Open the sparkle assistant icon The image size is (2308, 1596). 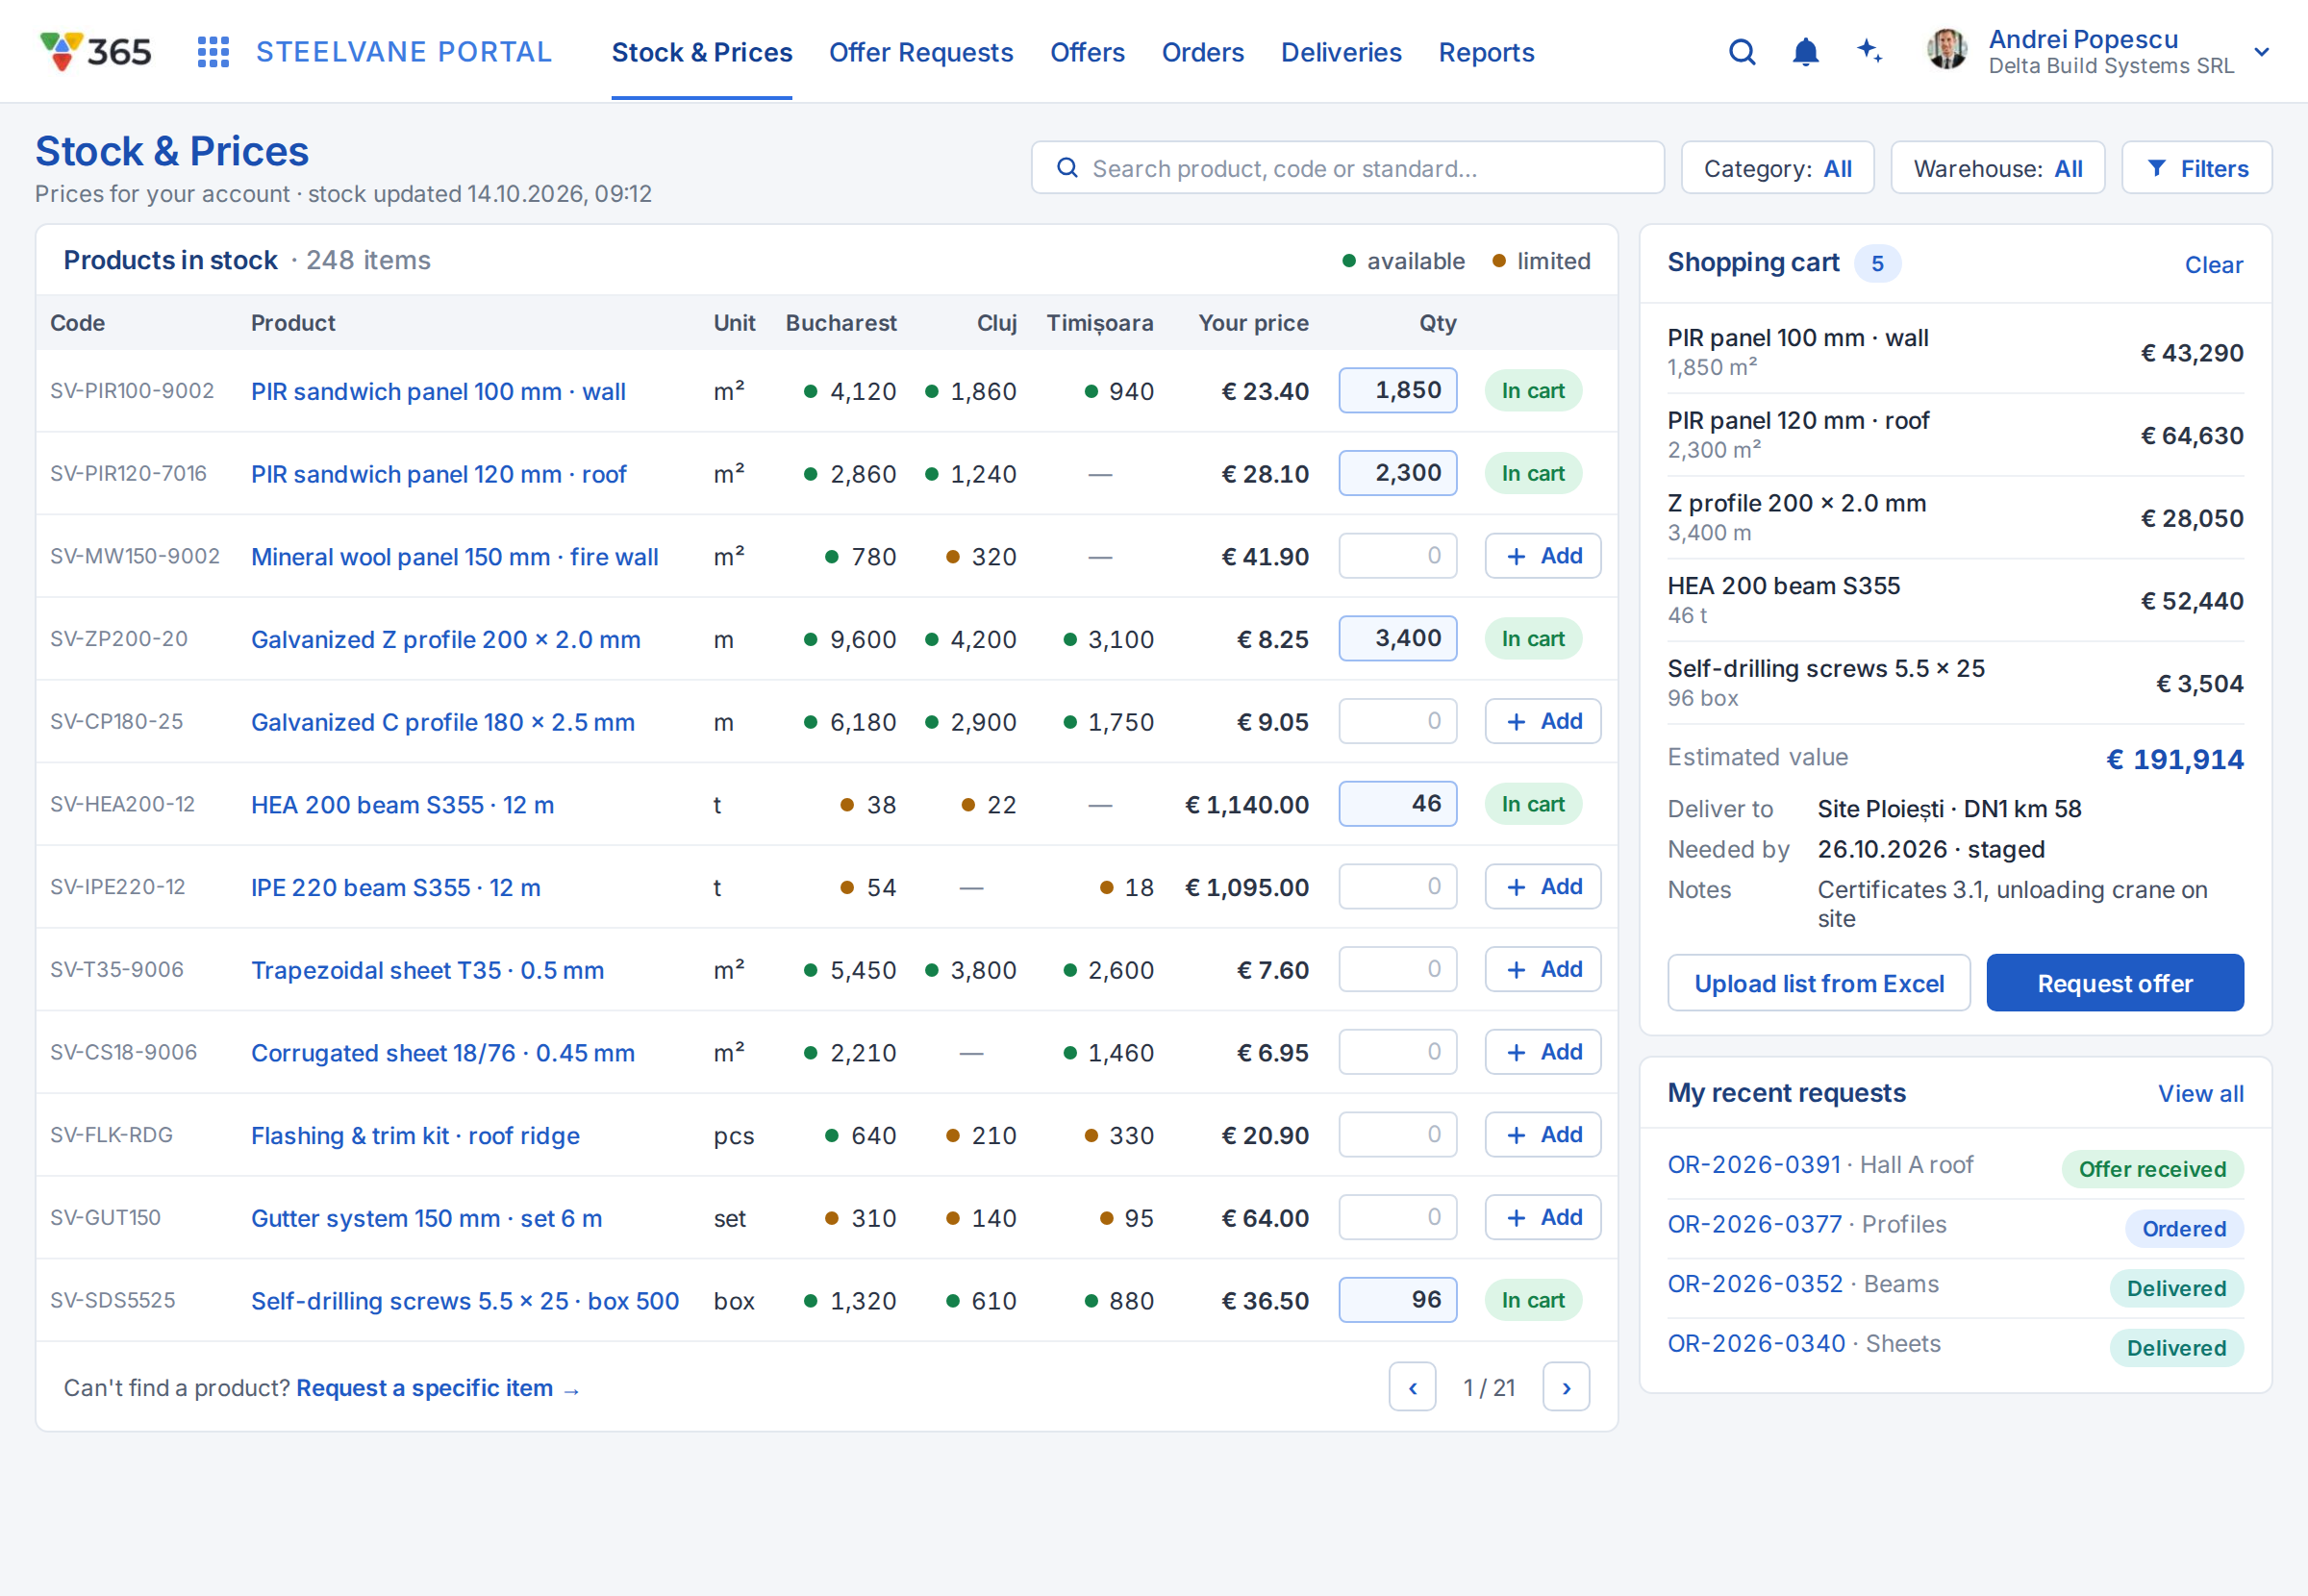click(x=1869, y=50)
